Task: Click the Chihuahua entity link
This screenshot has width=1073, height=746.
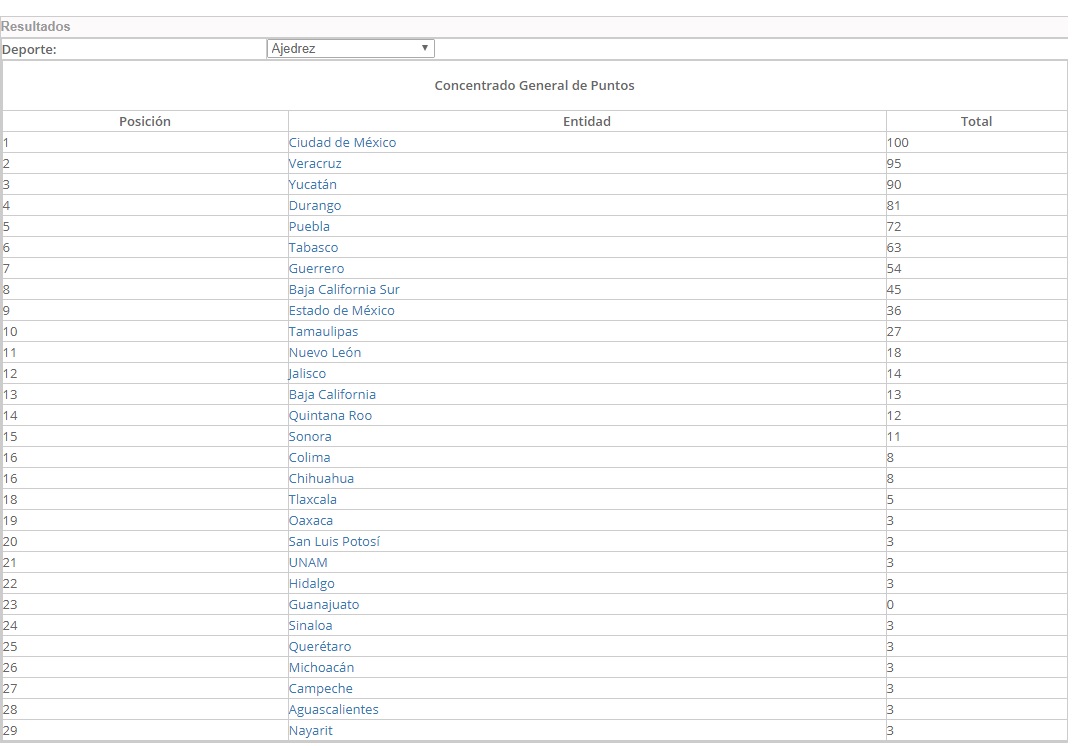Action: pos(321,479)
